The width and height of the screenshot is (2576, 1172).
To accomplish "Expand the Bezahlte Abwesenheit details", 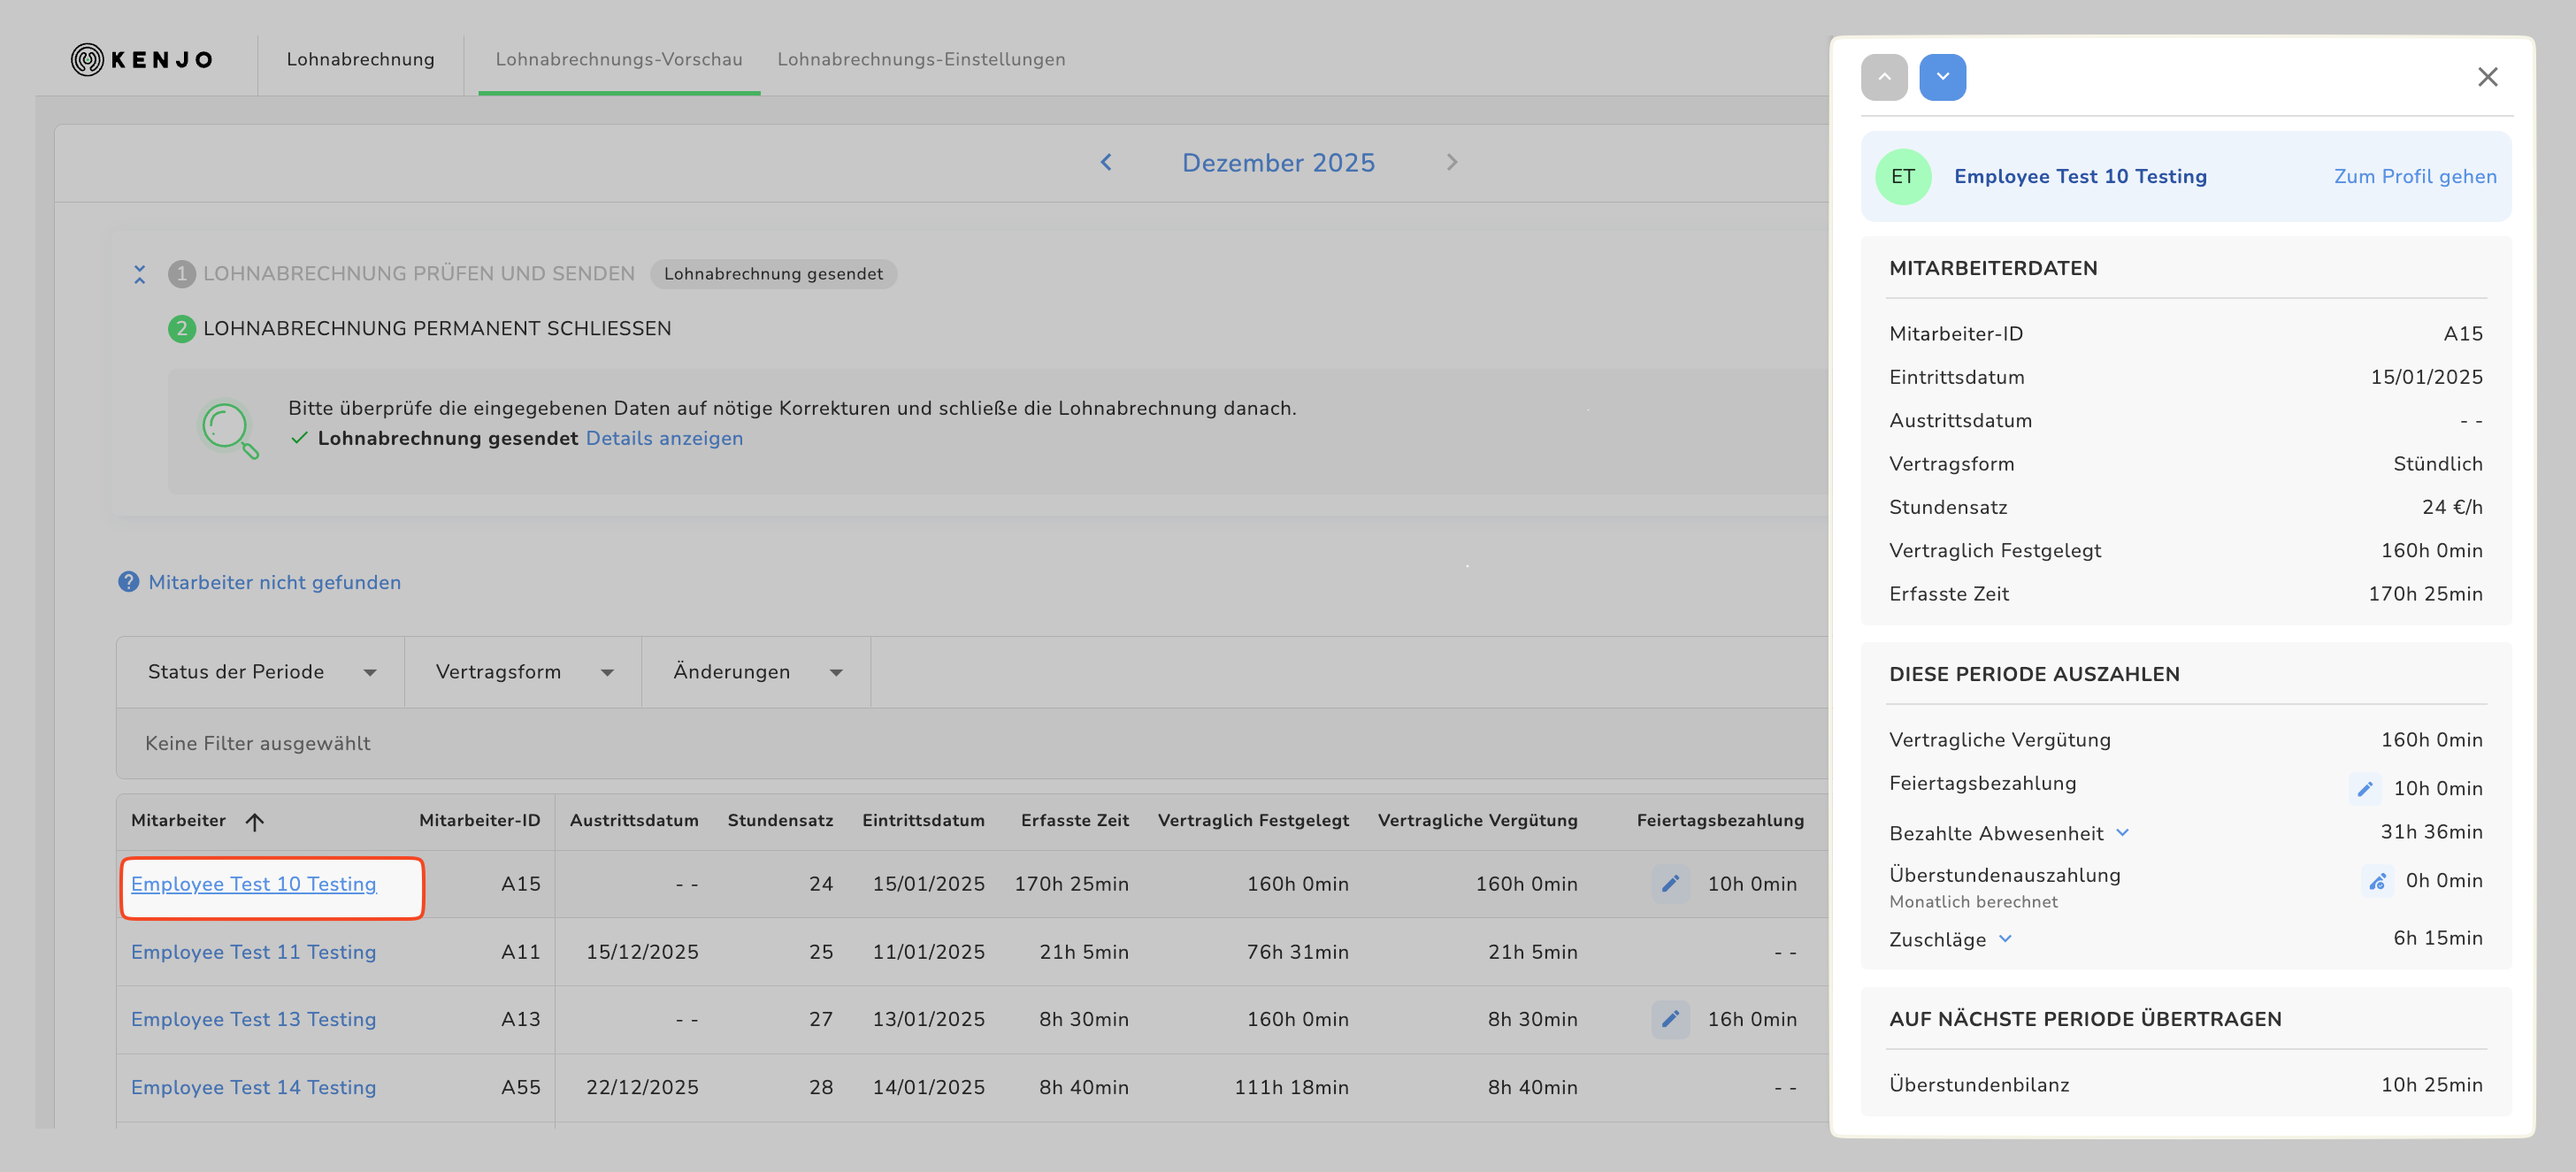I will [2123, 833].
